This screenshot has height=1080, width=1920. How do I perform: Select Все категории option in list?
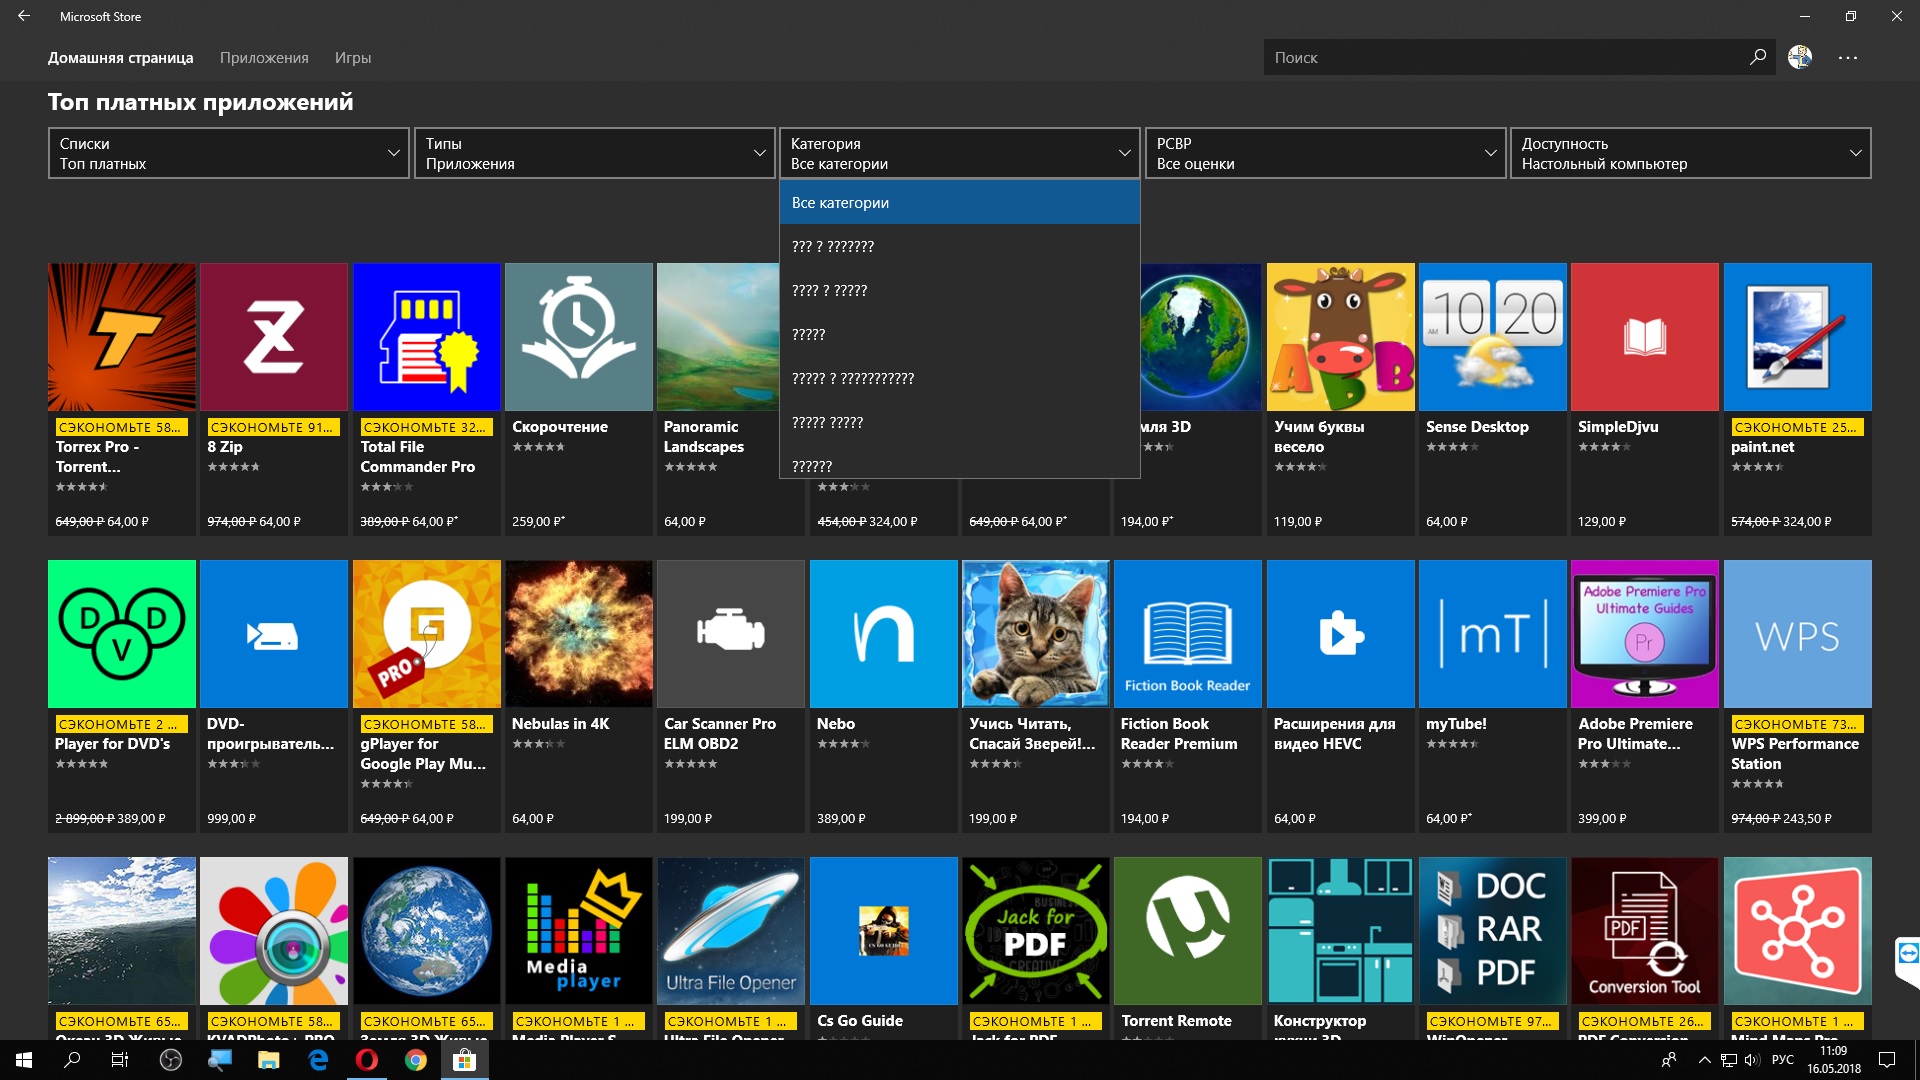tap(960, 202)
